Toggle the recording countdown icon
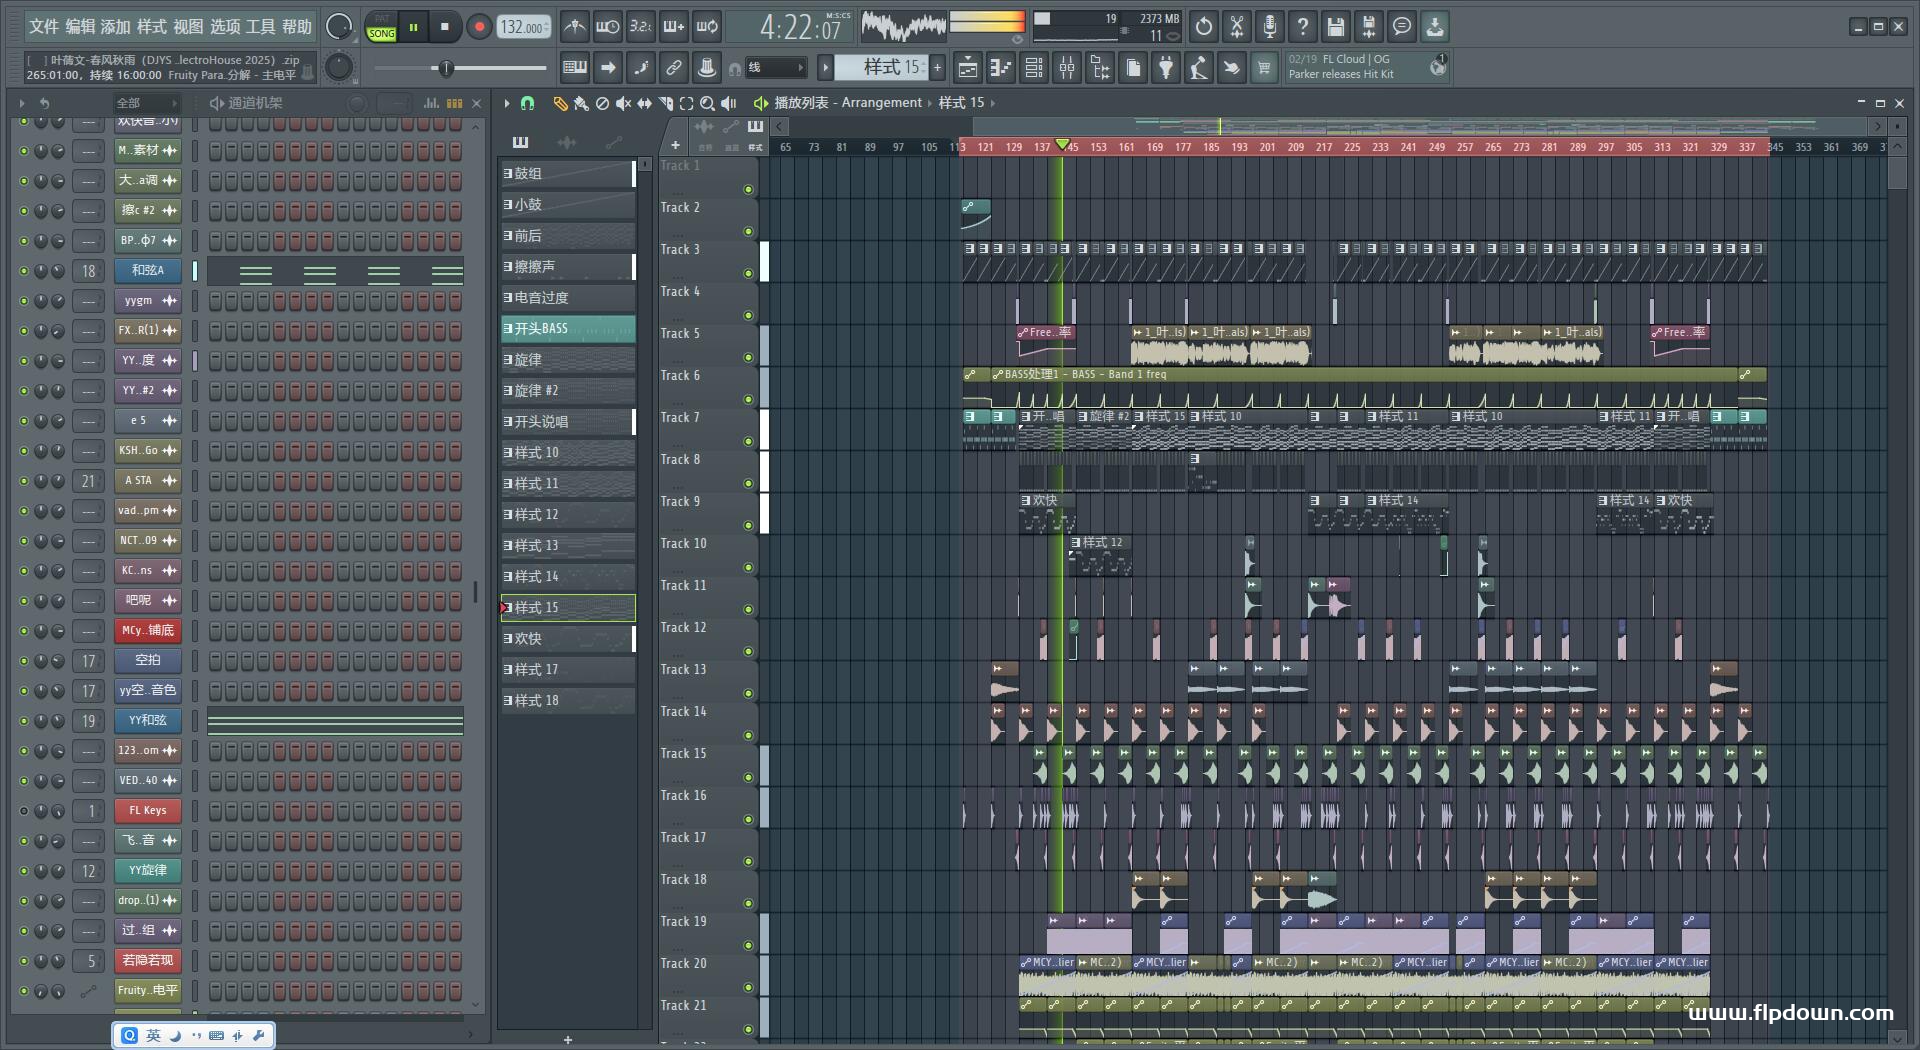Screen dimensions: 1920x1050 click(x=641, y=27)
